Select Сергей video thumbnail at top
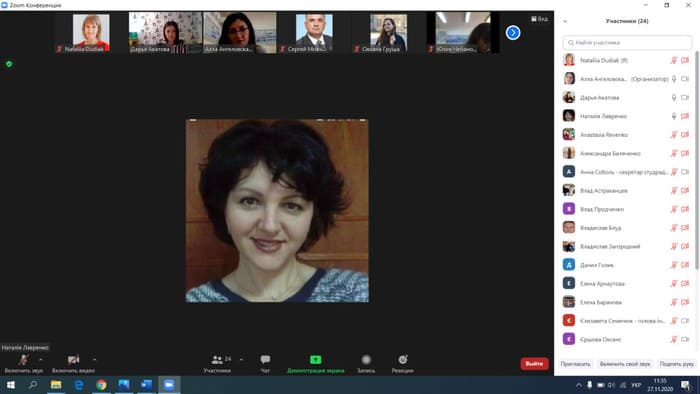This screenshot has width=700, height=394. pos(314,33)
